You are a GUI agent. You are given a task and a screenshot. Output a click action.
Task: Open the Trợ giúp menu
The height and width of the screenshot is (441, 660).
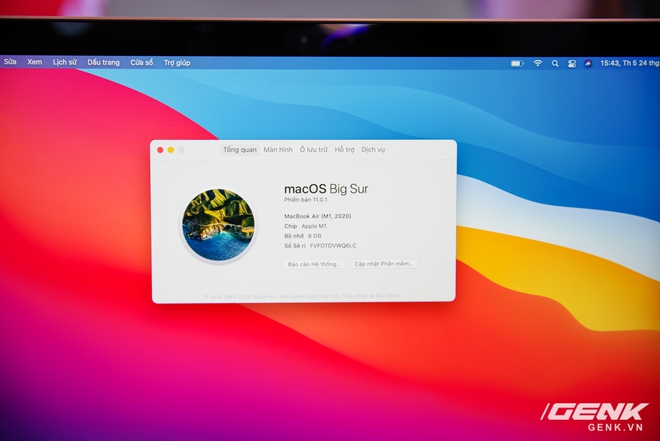point(177,63)
